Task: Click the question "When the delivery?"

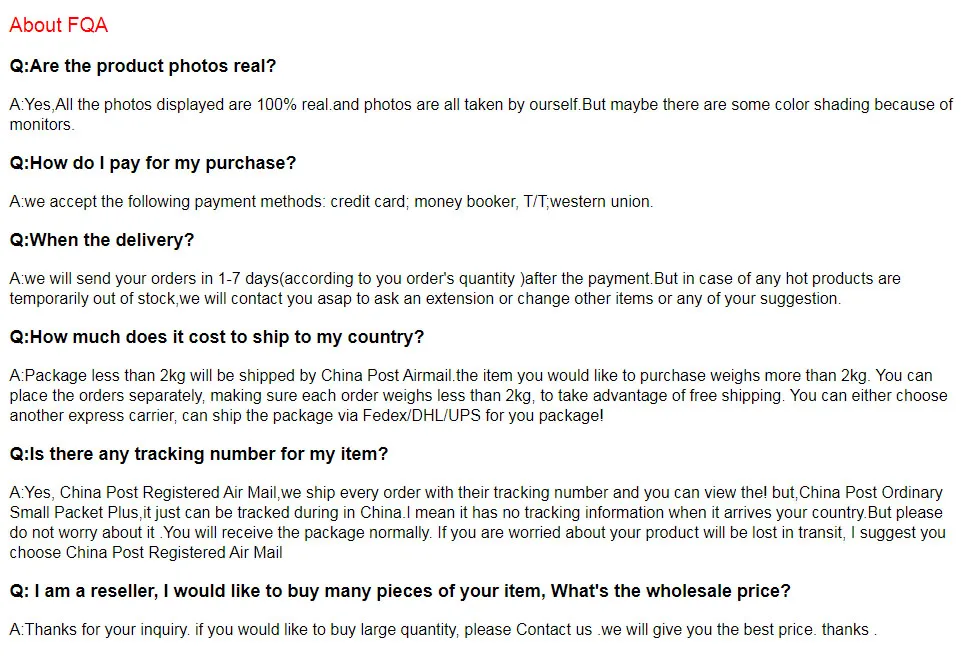Action: tap(102, 240)
